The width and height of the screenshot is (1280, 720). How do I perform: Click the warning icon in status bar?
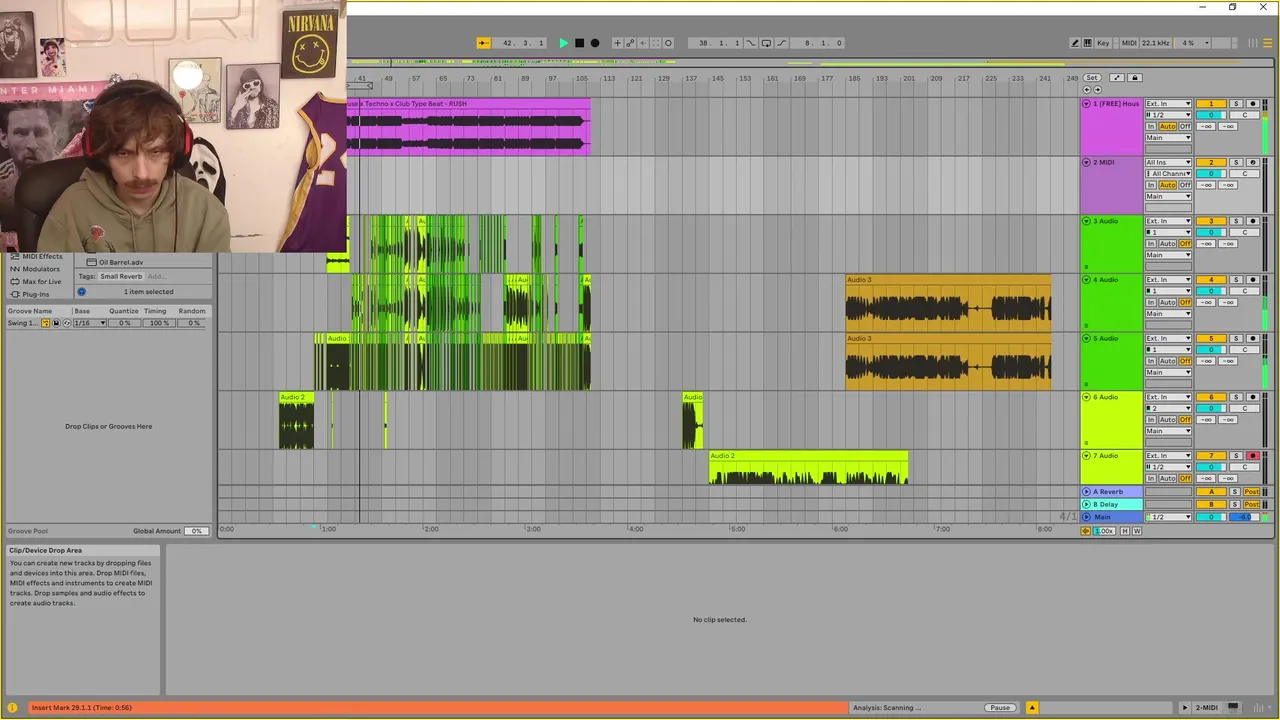coord(13,708)
